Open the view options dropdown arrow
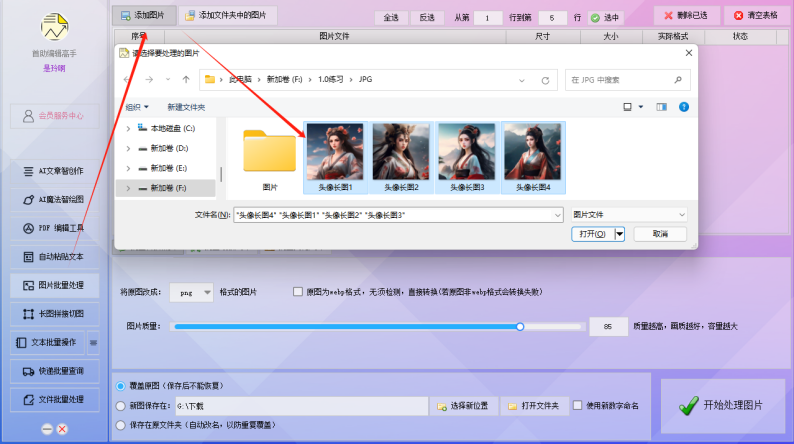794x444 pixels. coord(641,107)
